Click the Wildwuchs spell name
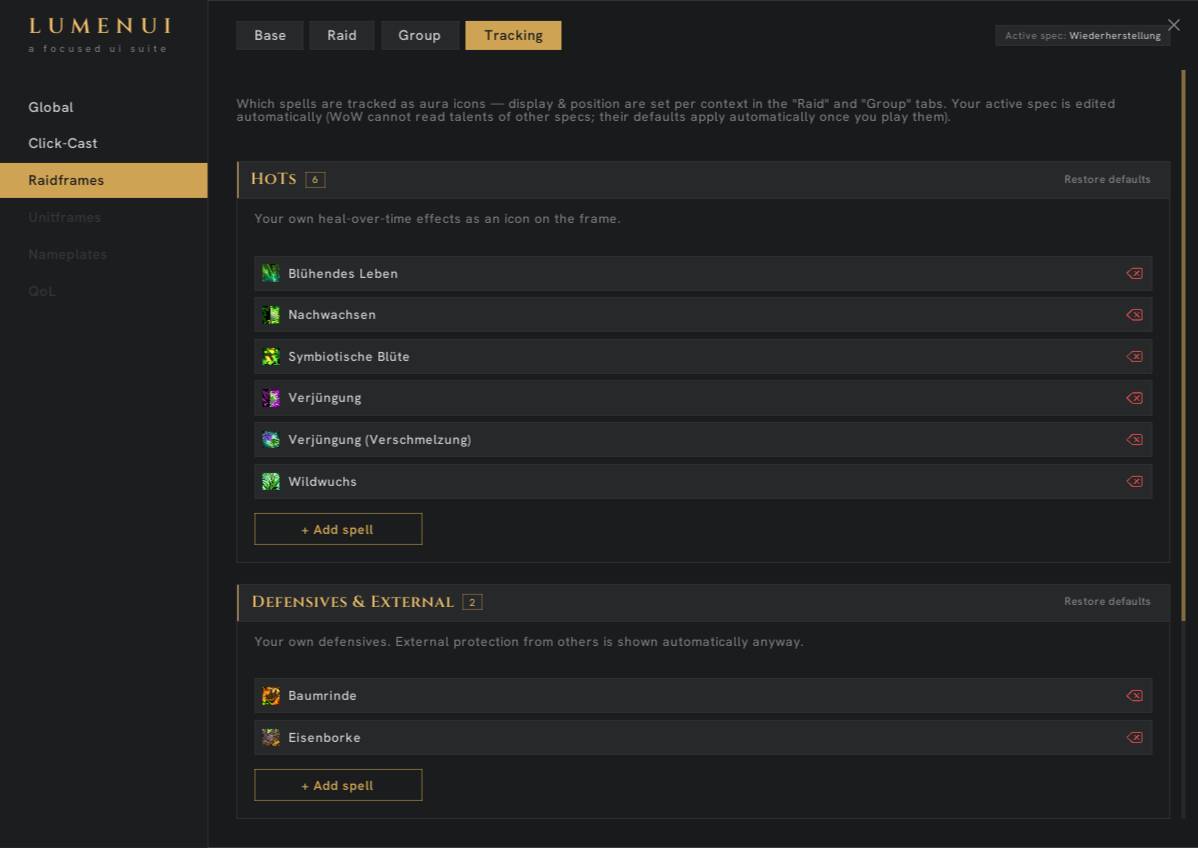The image size is (1198, 848). 322,482
